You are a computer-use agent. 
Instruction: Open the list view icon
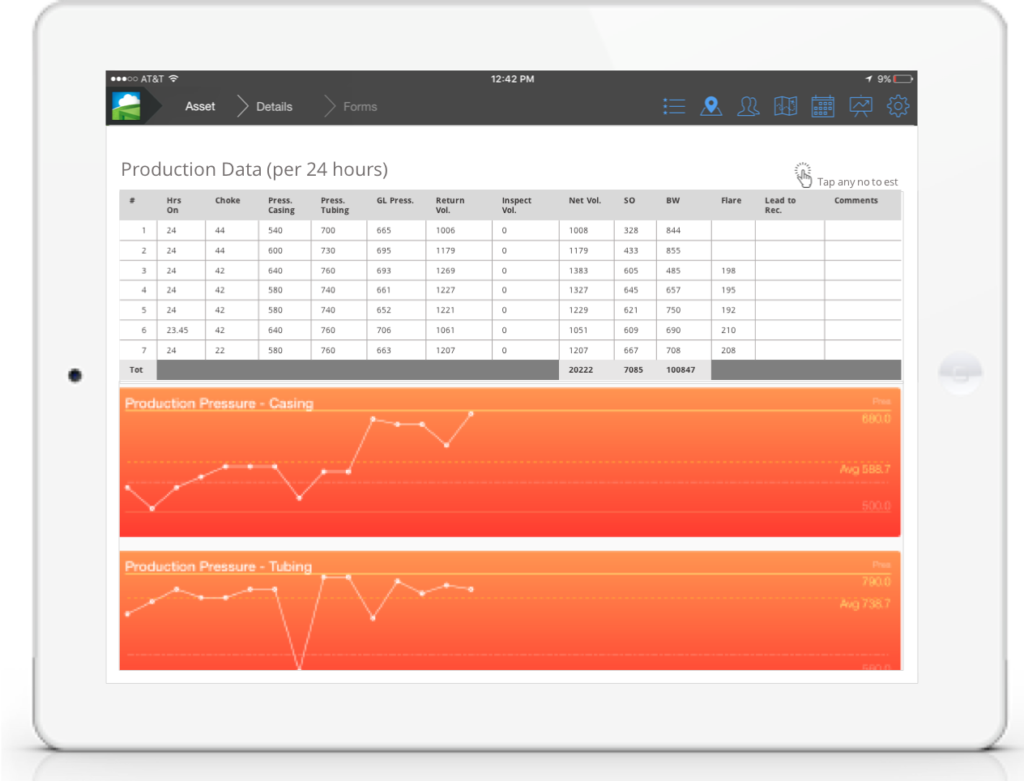(x=674, y=106)
